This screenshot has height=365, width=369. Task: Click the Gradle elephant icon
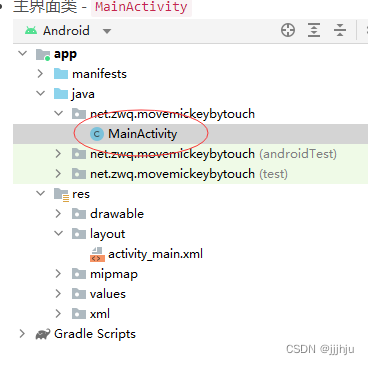[43, 334]
